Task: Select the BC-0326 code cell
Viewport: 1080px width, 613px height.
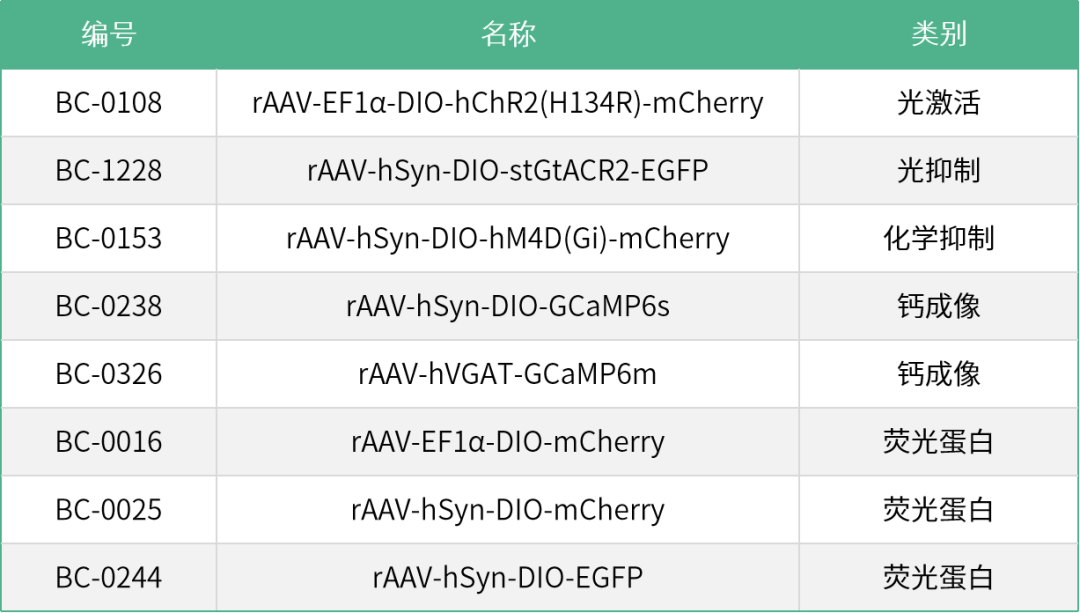Action: pyautogui.click(x=108, y=374)
